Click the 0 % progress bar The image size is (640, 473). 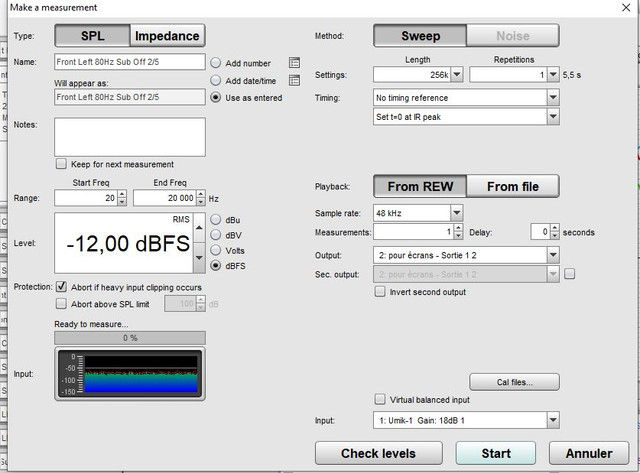pyautogui.click(x=130, y=338)
